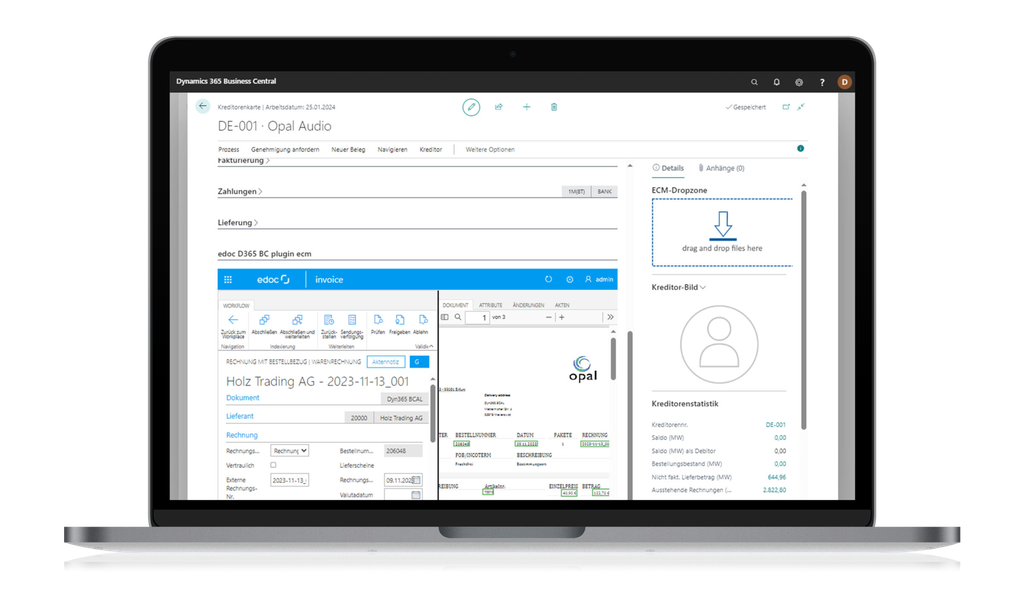Open card in new window icon
This screenshot has height=589, width=1024.
tap(786, 107)
